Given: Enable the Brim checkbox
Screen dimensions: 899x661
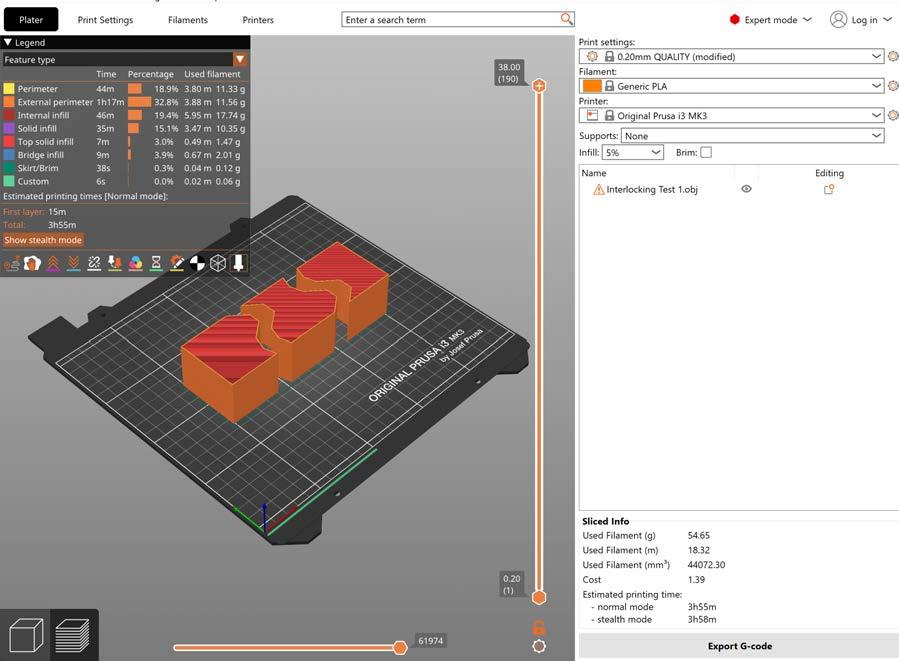Looking at the screenshot, I should pyautogui.click(x=706, y=152).
